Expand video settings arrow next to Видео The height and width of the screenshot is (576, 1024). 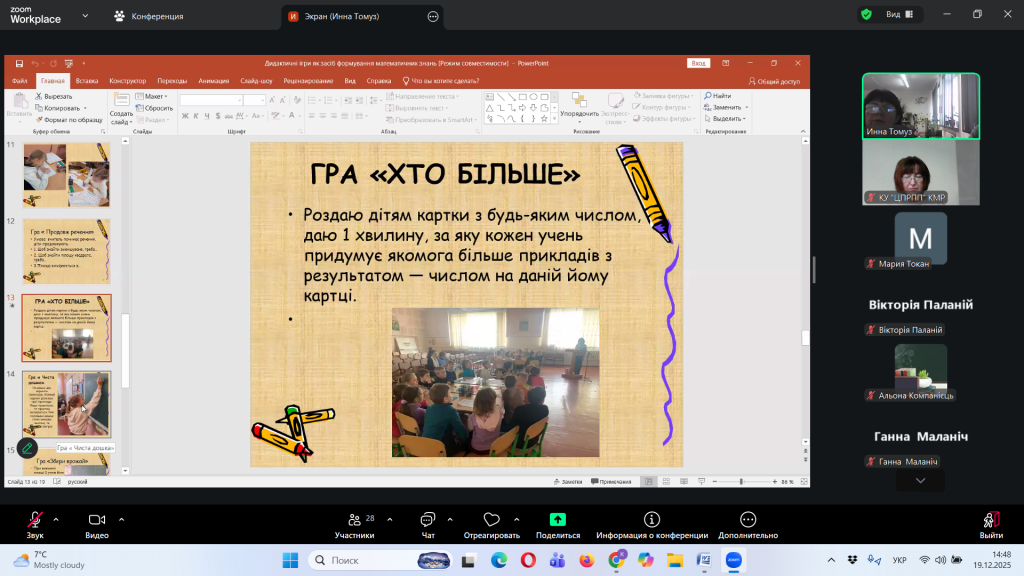pos(122,518)
